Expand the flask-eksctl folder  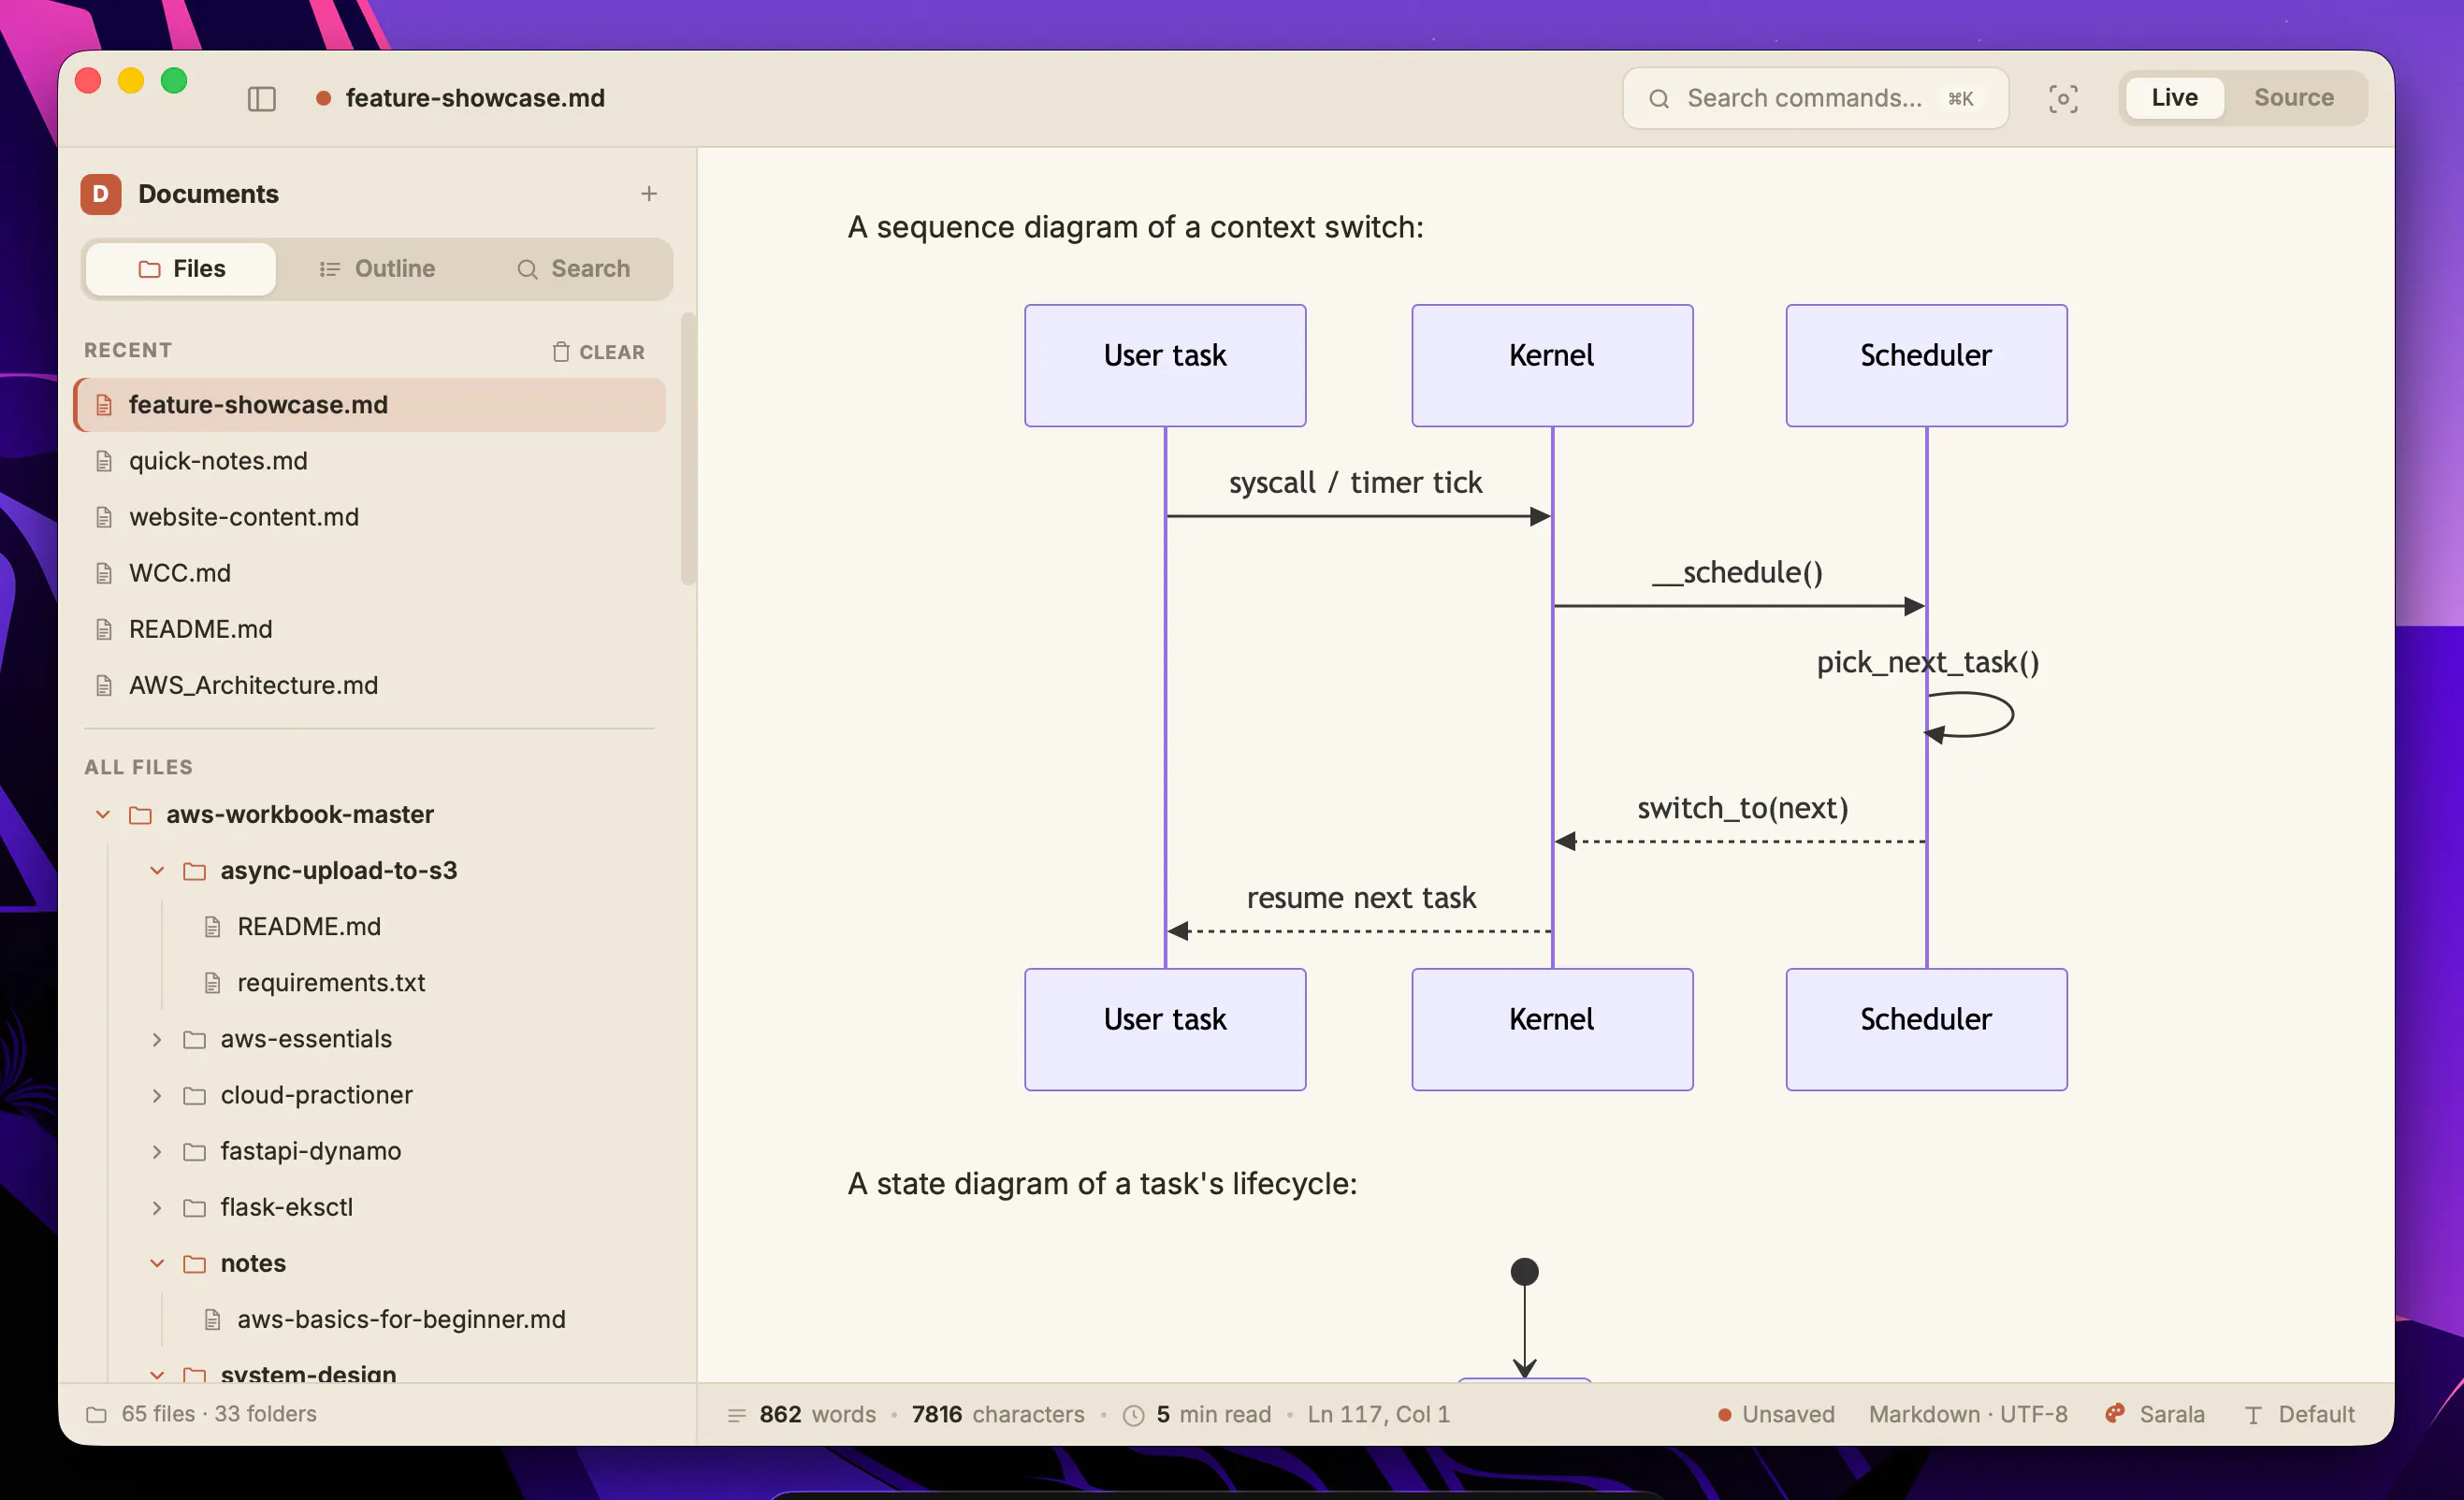(x=157, y=1208)
